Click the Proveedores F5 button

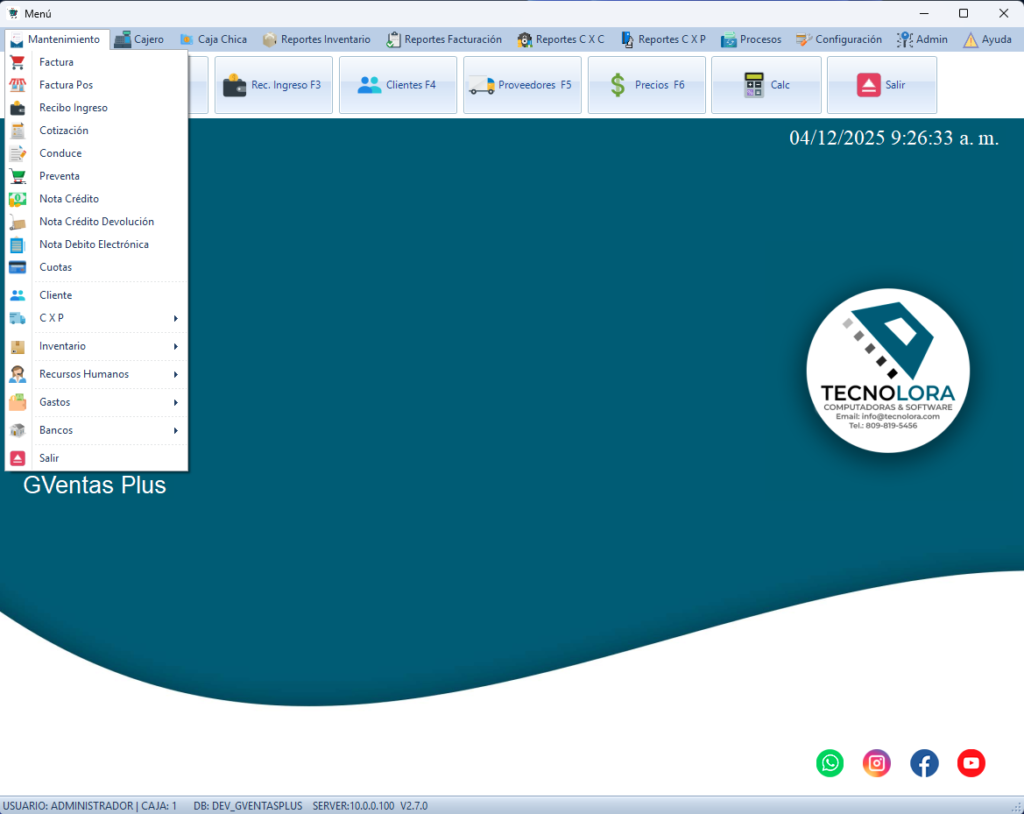tap(522, 85)
